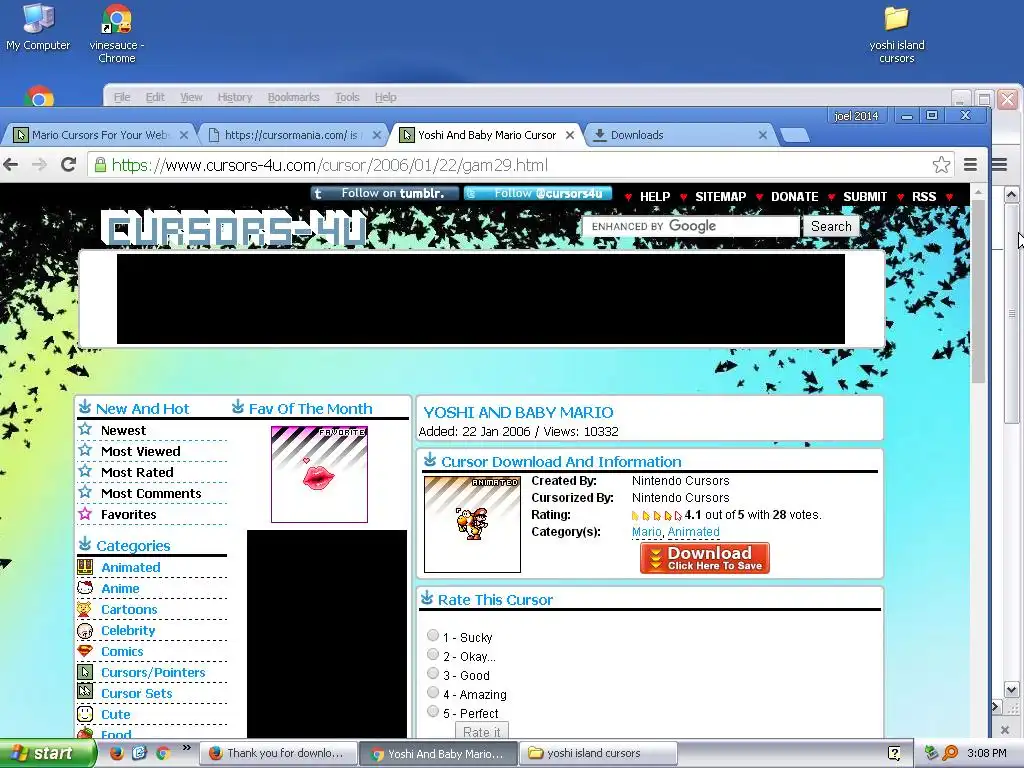
Task: Close the Downloads tab
Action: pos(763,135)
